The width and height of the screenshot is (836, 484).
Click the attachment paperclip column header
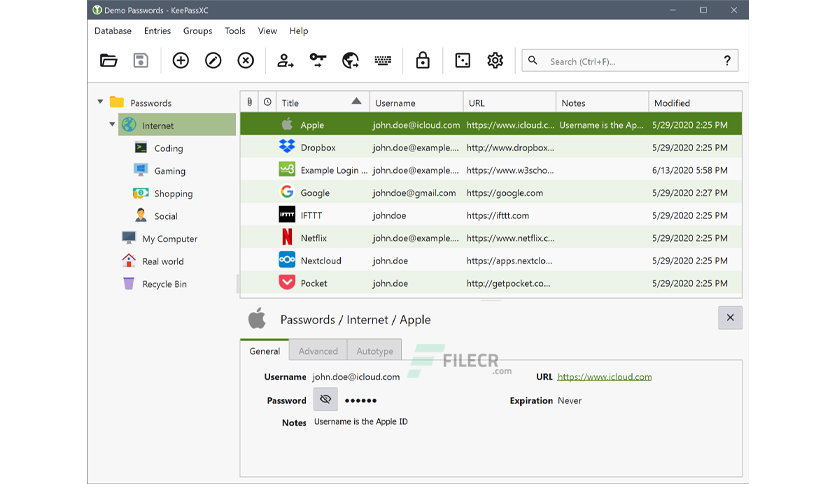pyautogui.click(x=250, y=102)
